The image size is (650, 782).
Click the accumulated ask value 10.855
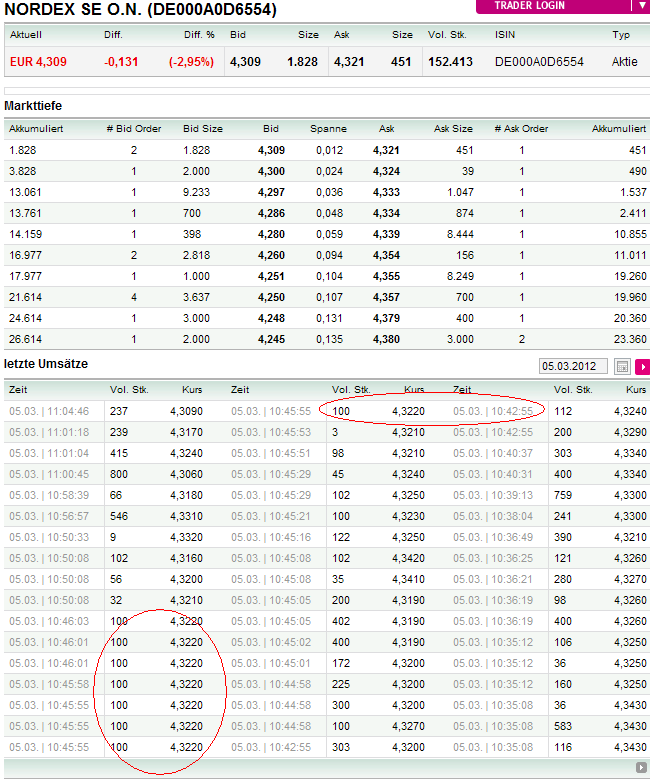click(630, 234)
